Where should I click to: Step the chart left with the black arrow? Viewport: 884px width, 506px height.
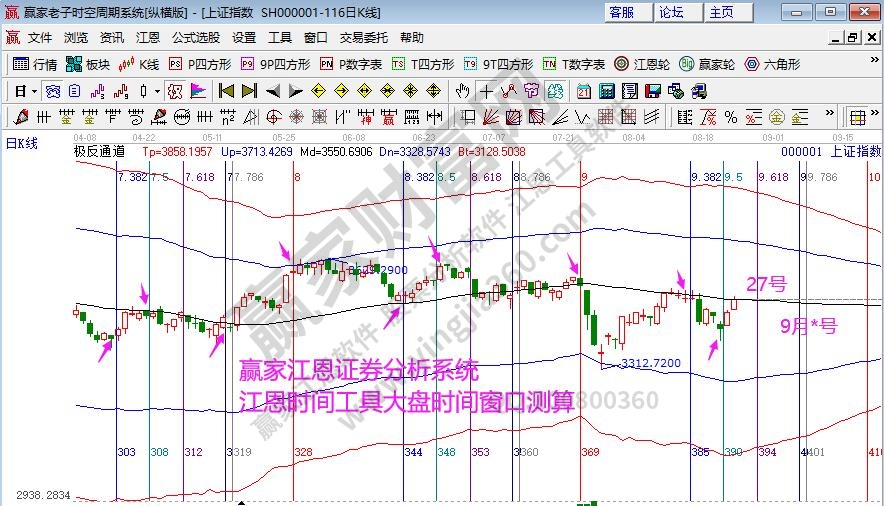[273, 91]
